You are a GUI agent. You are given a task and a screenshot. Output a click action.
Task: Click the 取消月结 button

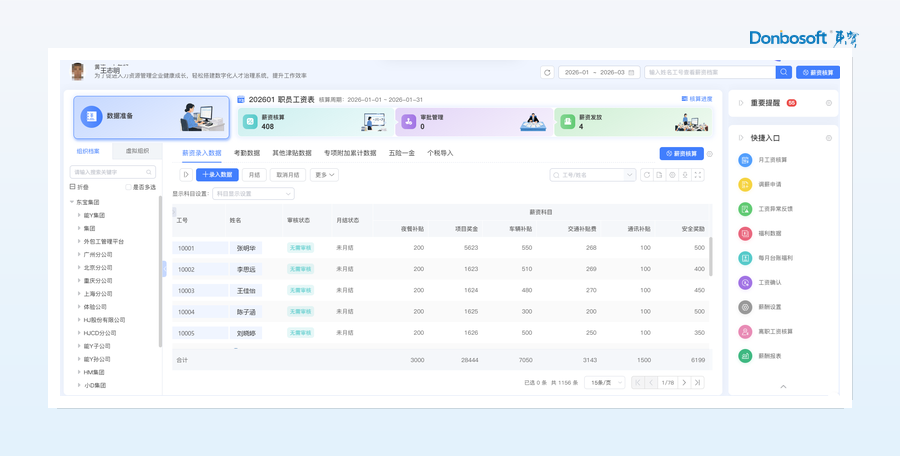[288, 175]
